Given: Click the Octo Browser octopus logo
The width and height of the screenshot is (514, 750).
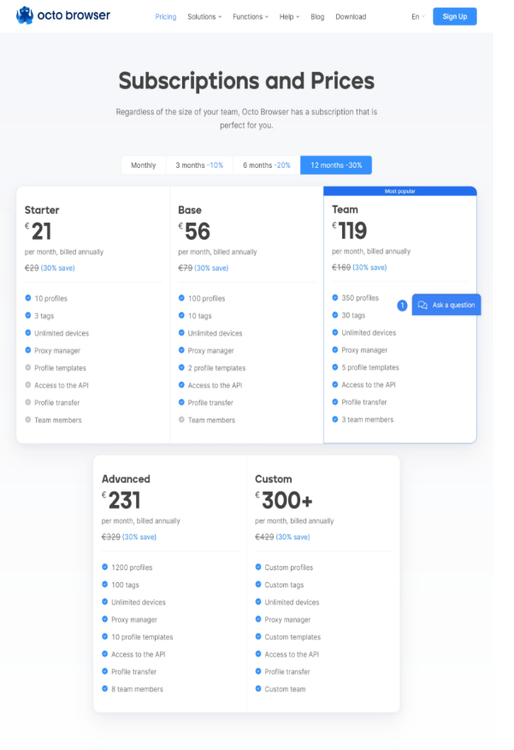Looking at the screenshot, I should click(x=24, y=15).
